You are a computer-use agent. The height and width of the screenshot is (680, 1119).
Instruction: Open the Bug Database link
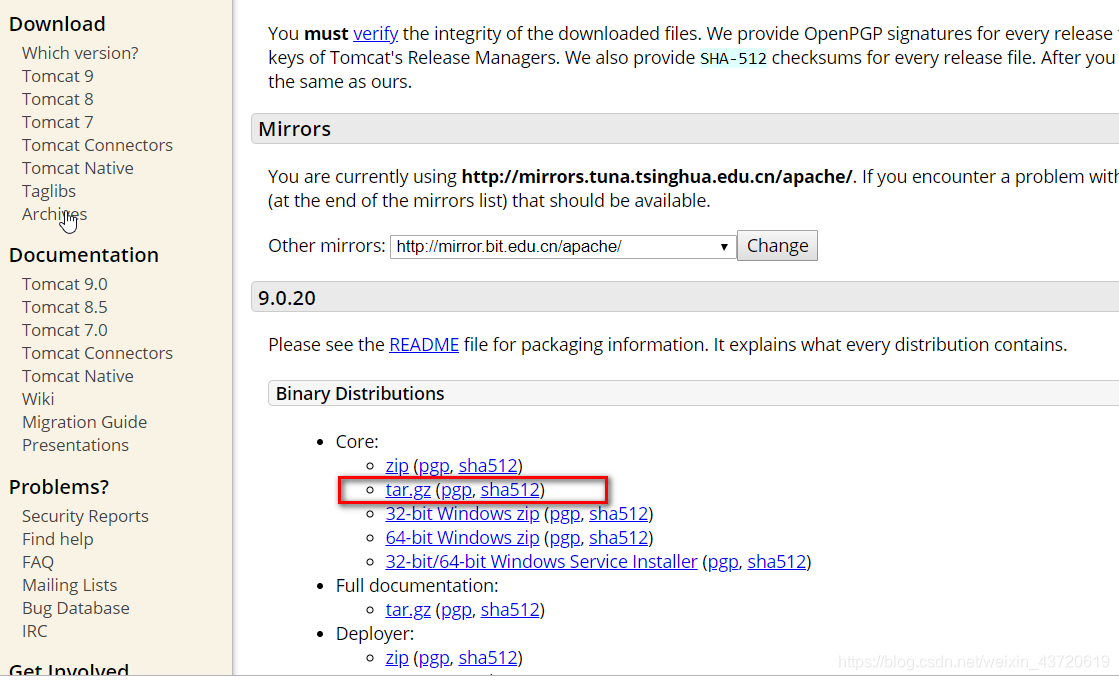(76, 608)
